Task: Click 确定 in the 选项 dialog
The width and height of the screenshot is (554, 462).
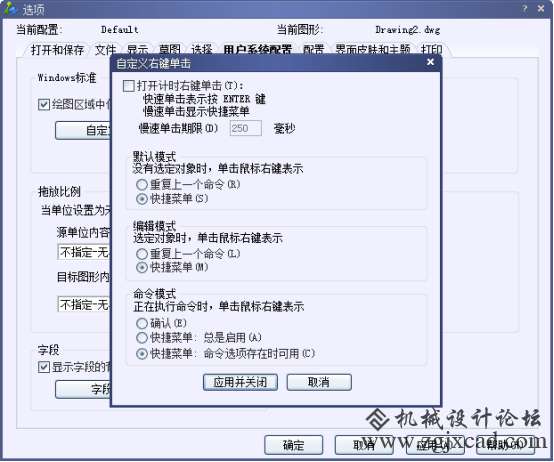Action: 294,445
